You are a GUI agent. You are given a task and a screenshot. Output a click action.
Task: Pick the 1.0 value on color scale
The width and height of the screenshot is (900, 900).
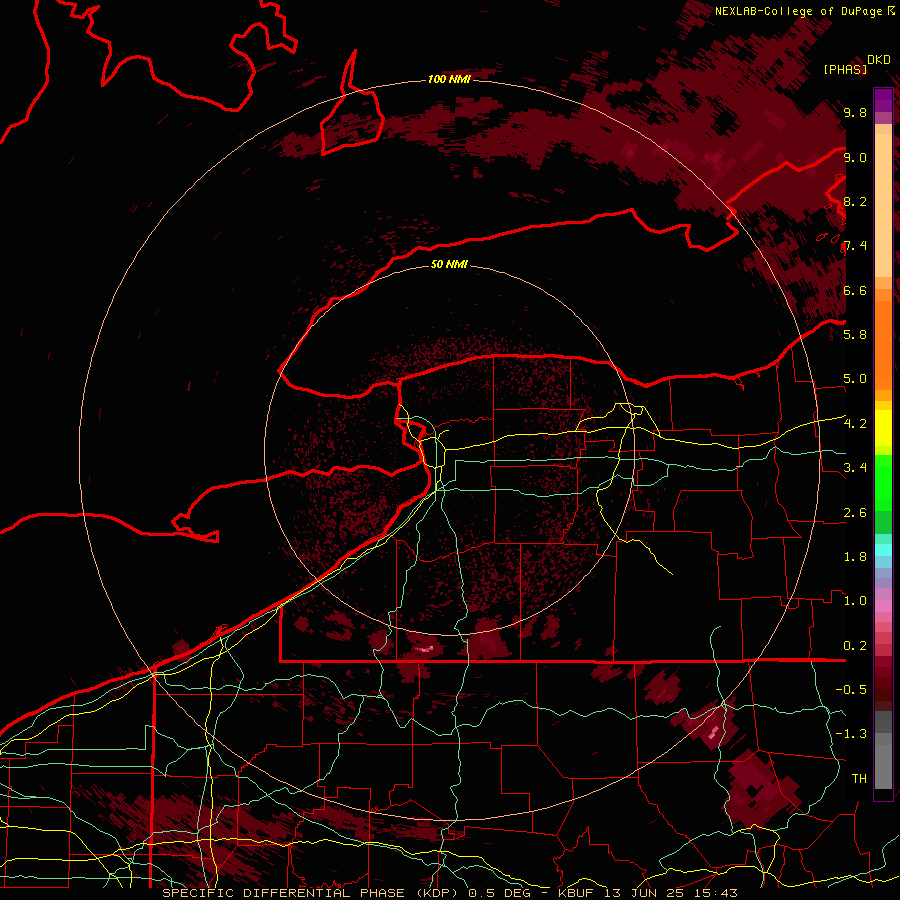[855, 601]
